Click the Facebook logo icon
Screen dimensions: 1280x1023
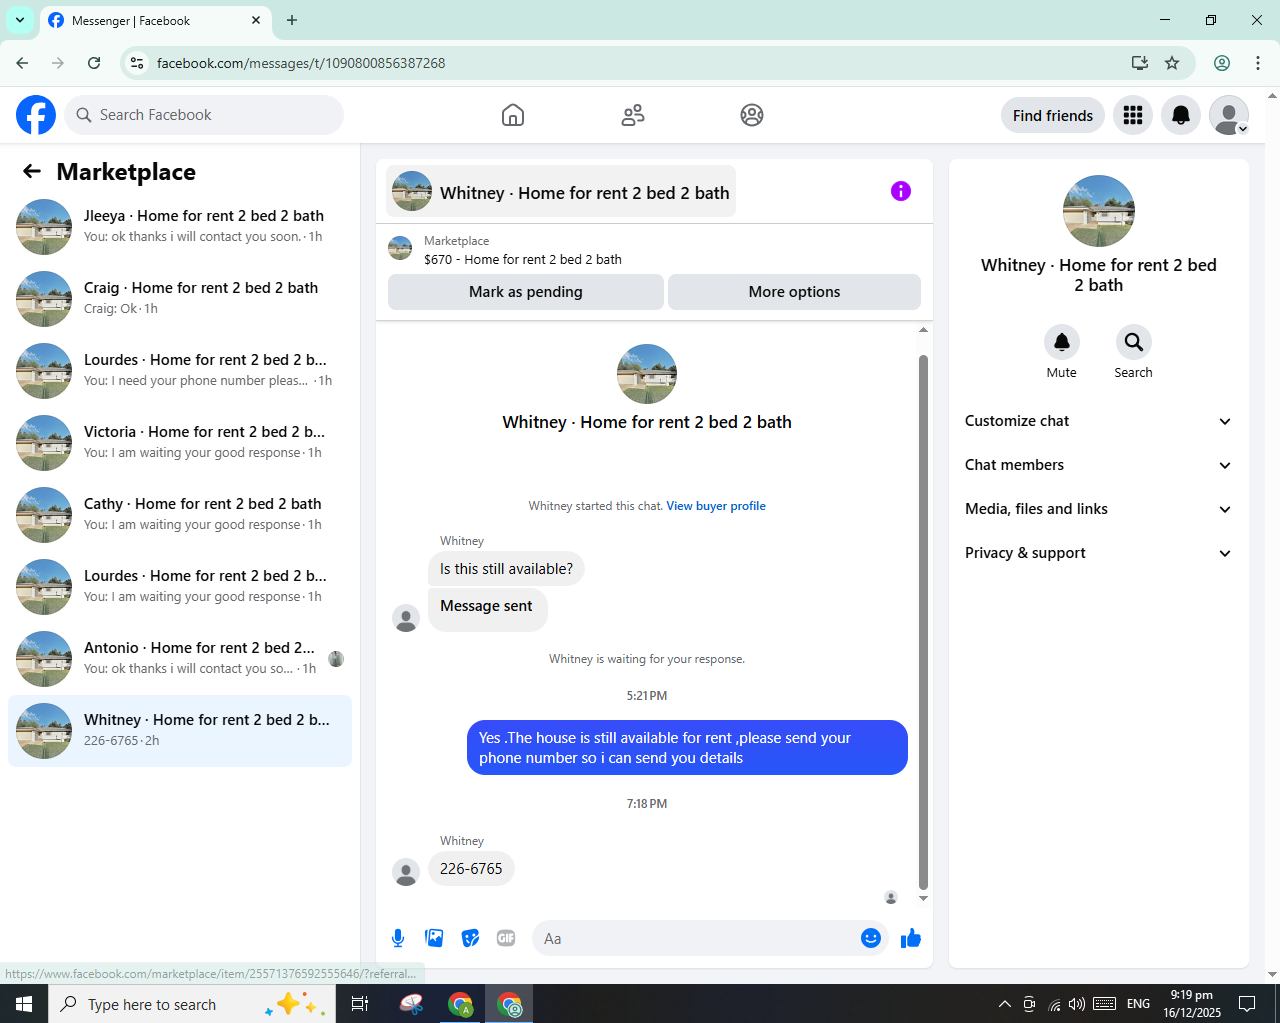pyautogui.click(x=36, y=115)
